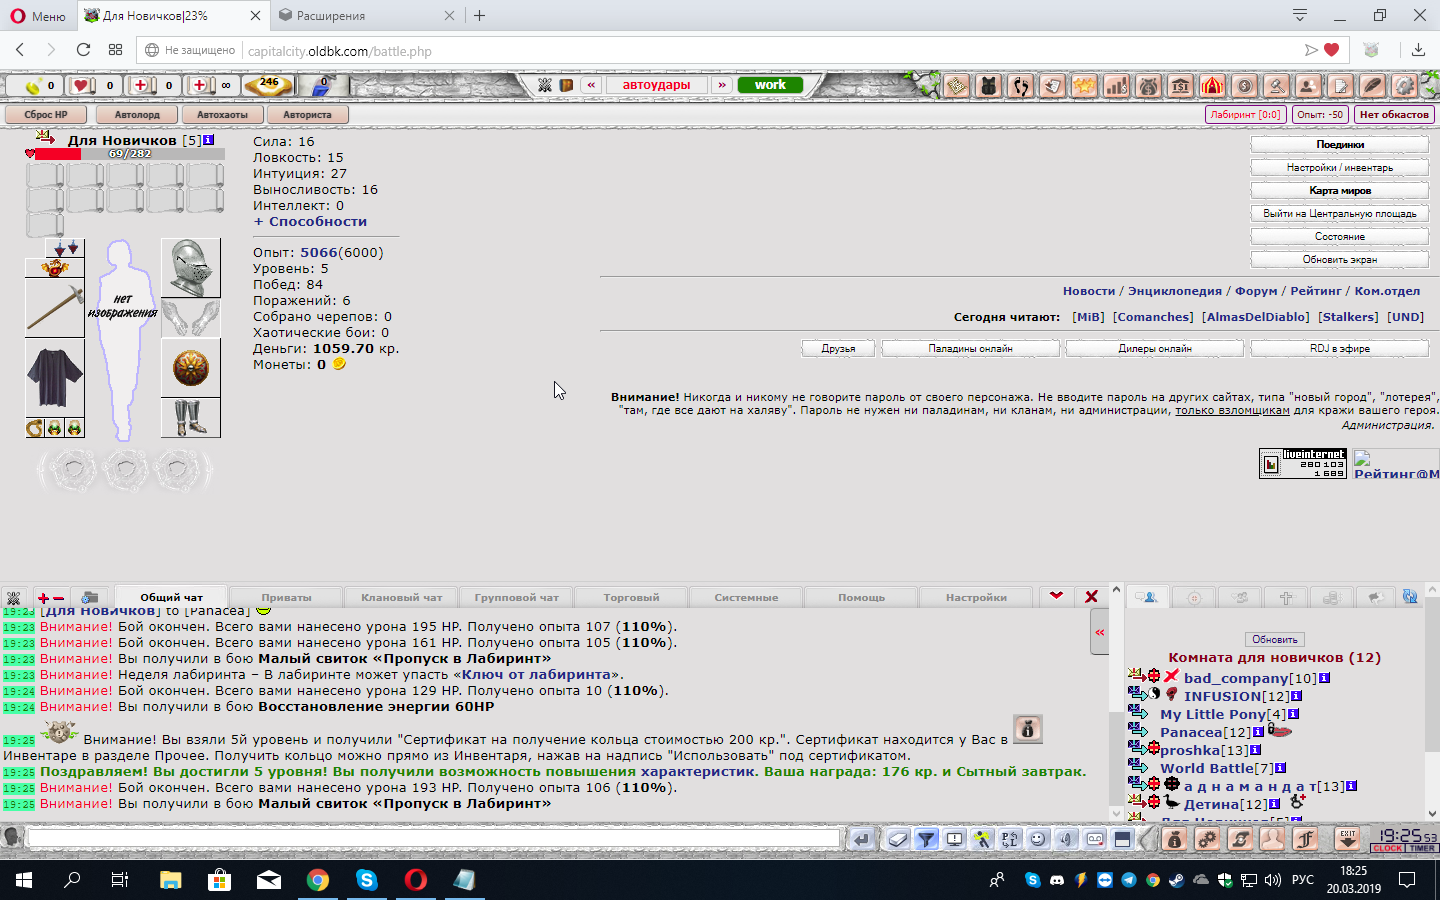
Task: Open the 'Энциклопедия' link
Action: coord(1174,291)
